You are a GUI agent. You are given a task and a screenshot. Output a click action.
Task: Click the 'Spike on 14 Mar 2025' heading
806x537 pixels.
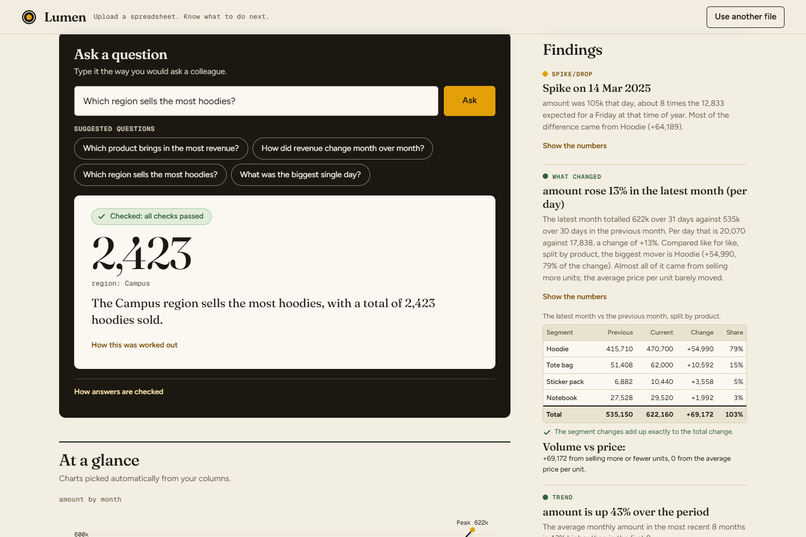tap(596, 88)
